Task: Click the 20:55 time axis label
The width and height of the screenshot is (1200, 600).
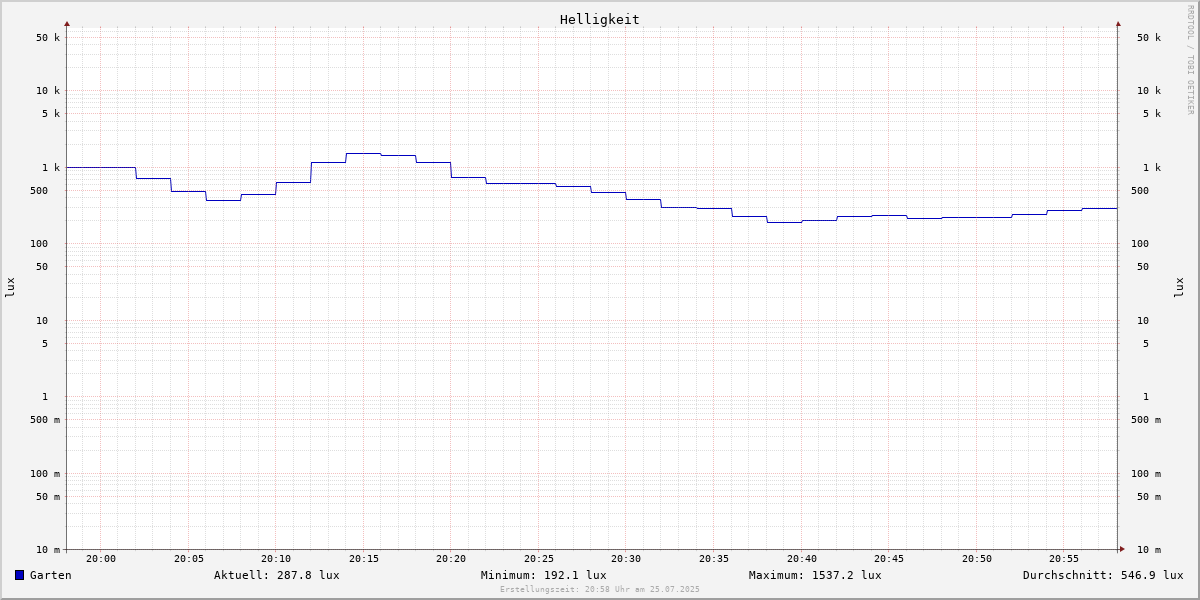Action: tap(1064, 559)
